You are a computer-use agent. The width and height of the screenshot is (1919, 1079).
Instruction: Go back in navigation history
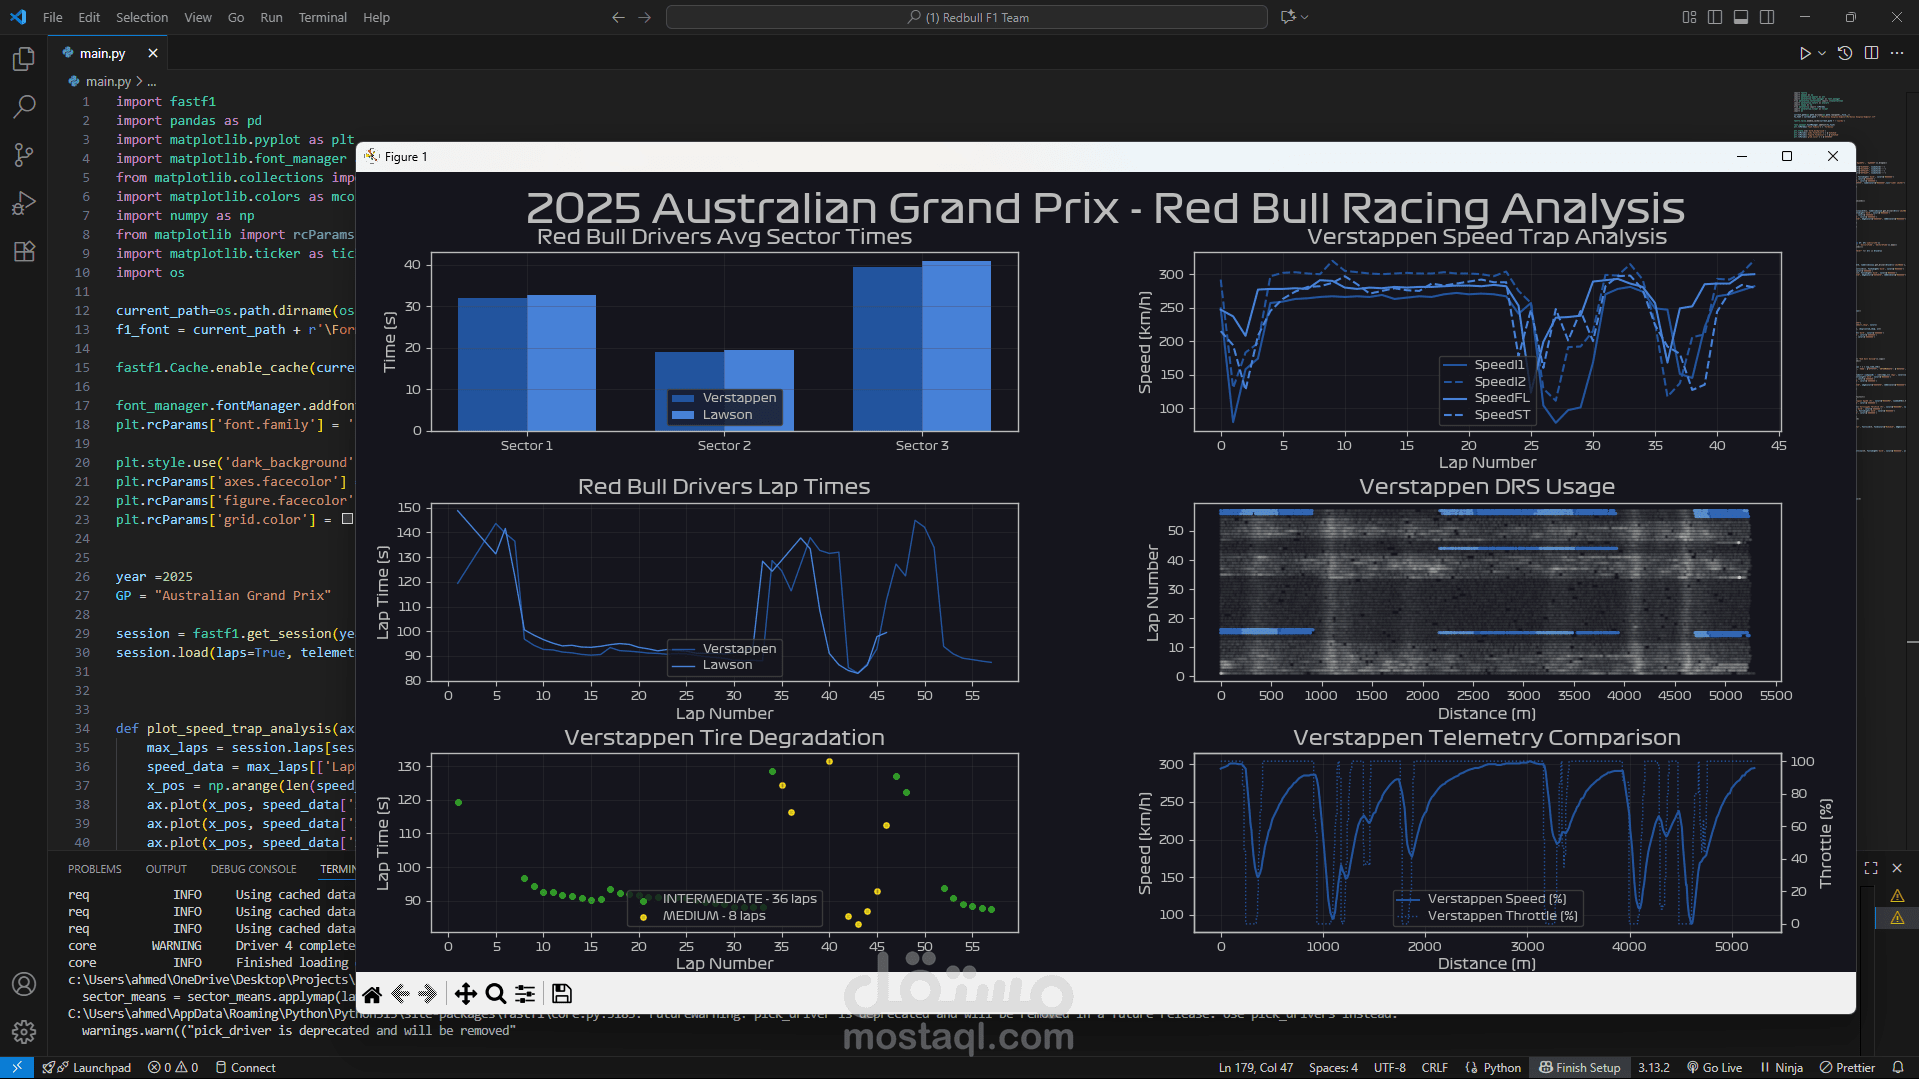618,17
